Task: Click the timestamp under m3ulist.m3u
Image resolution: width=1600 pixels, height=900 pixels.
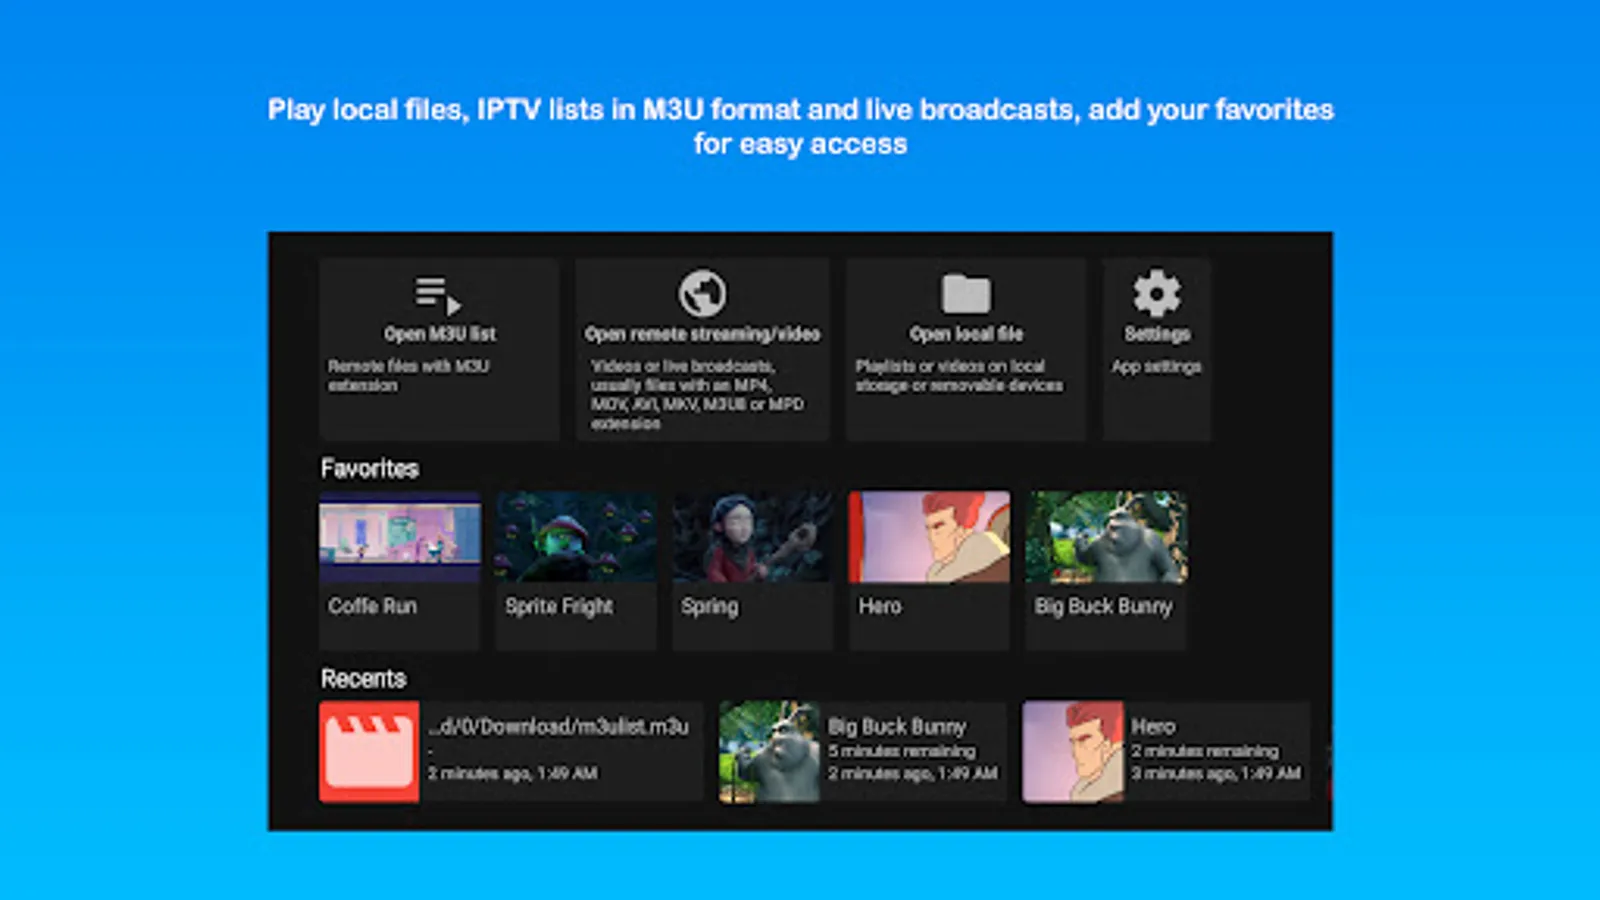Action: 513,773
